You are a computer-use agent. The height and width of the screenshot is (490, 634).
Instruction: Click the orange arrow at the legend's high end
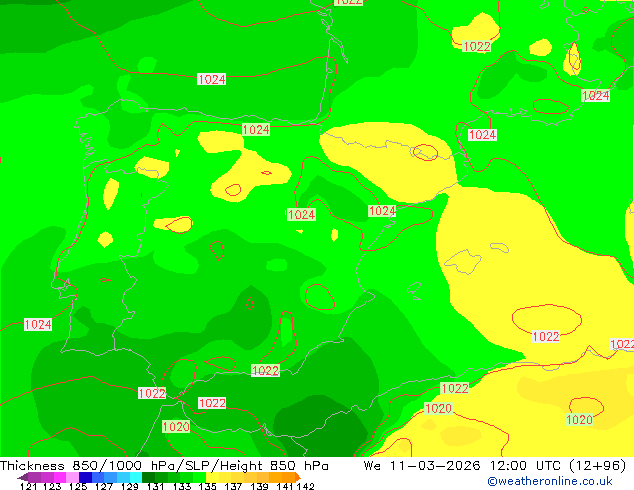tap(298, 477)
